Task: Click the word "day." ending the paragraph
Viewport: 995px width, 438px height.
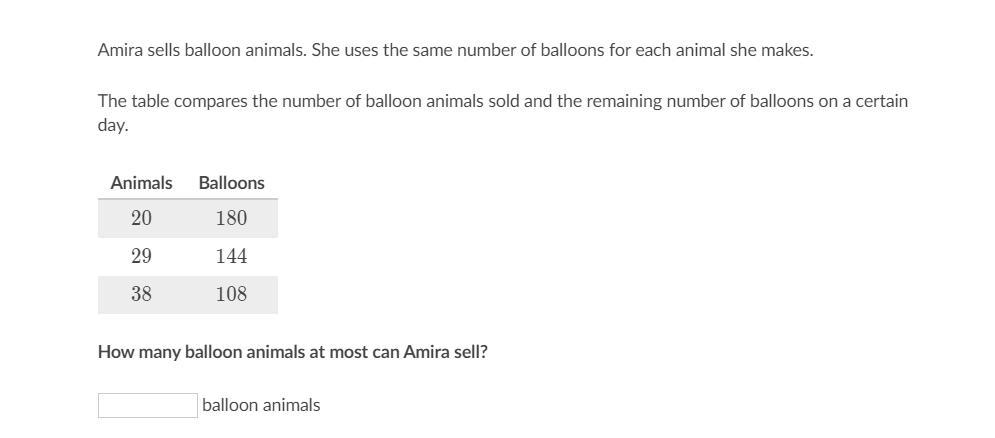Action: coord(113,125)
